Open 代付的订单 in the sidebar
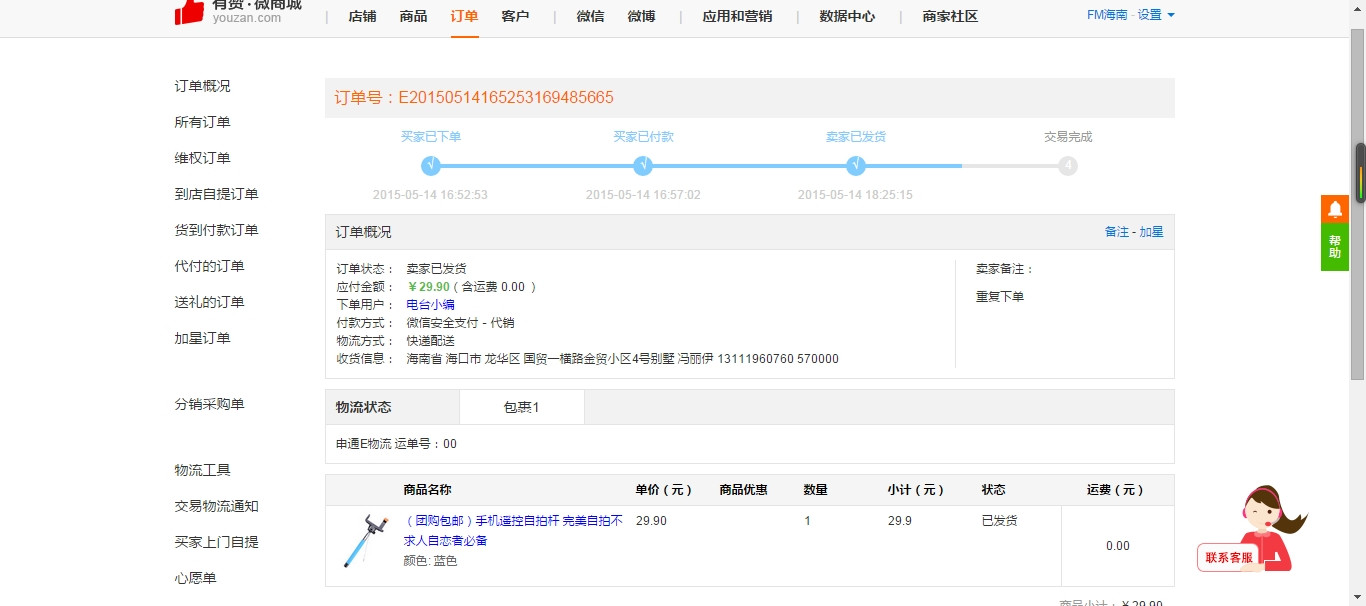This screenshot has height=606, width=1366. [x=209, y=266]
